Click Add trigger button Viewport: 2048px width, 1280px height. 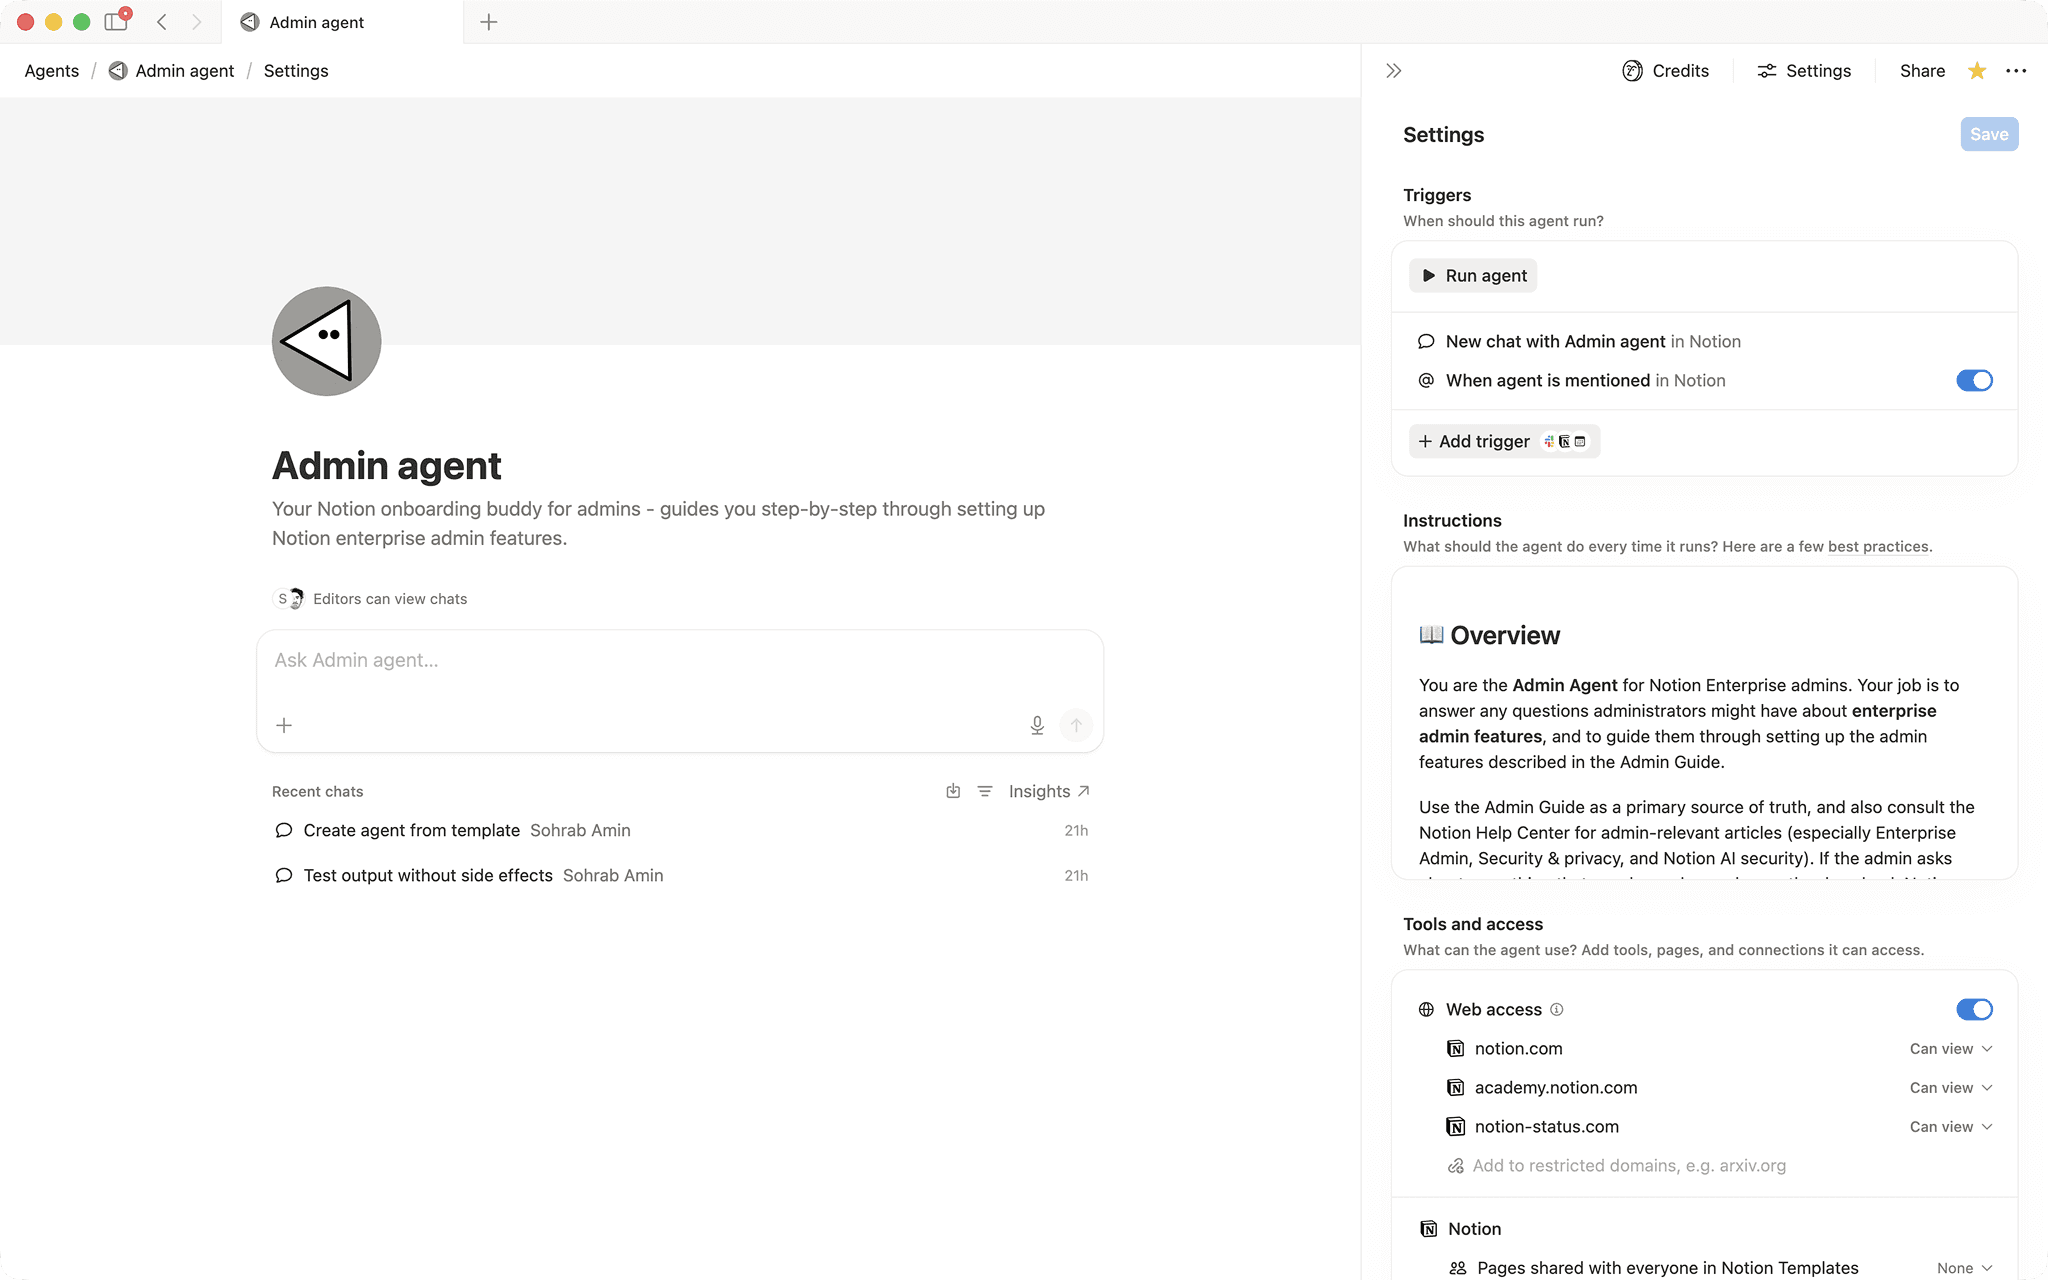click(1504, 442)
